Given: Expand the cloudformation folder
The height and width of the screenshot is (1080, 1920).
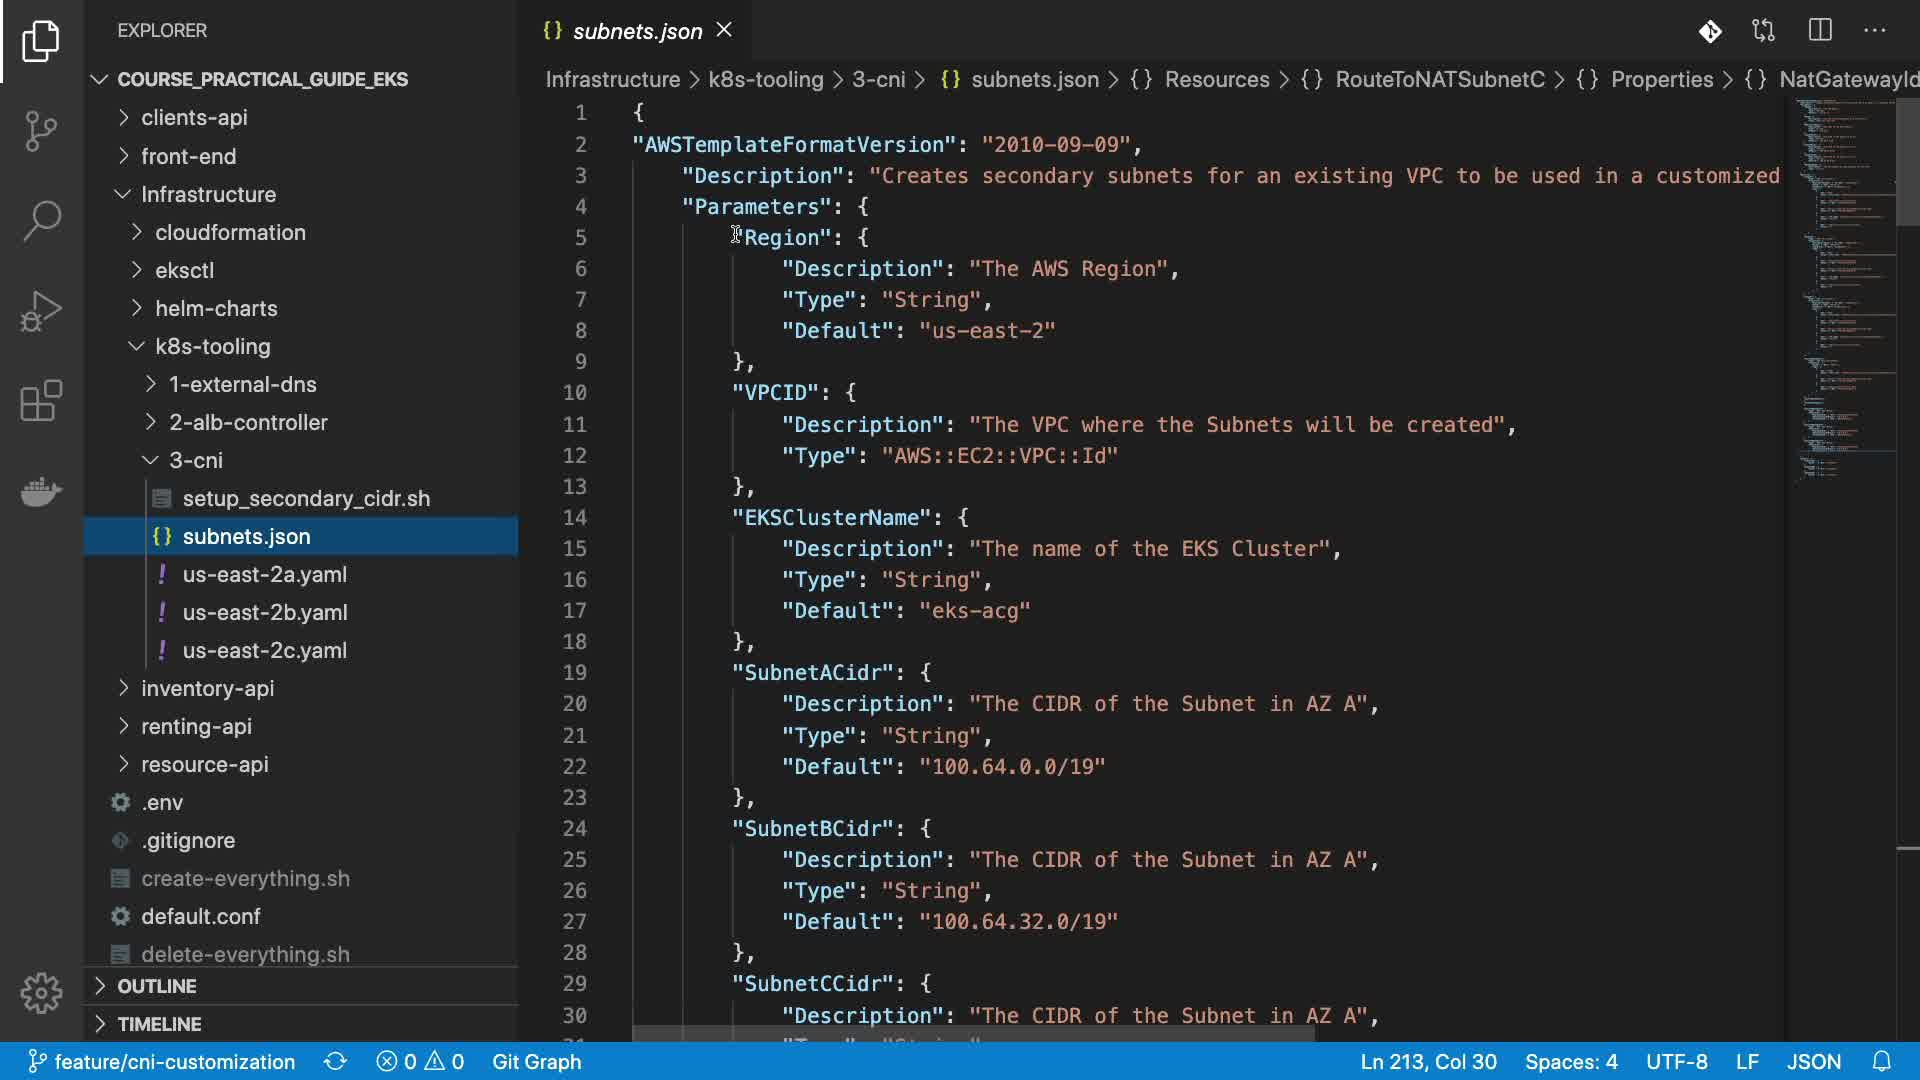Looking at the screenshot, I should click(230, 232).
